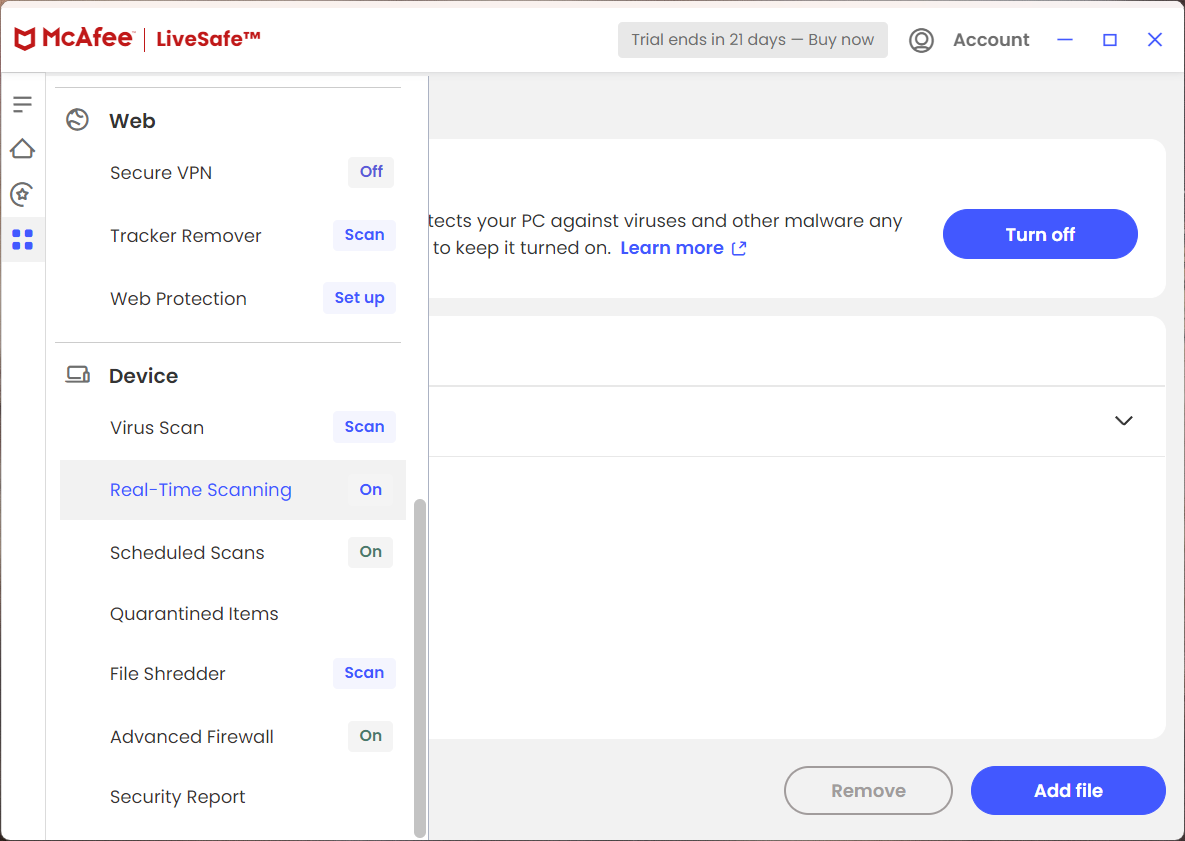Click the Device section heading
The image size is (1185, 841).
144,376
